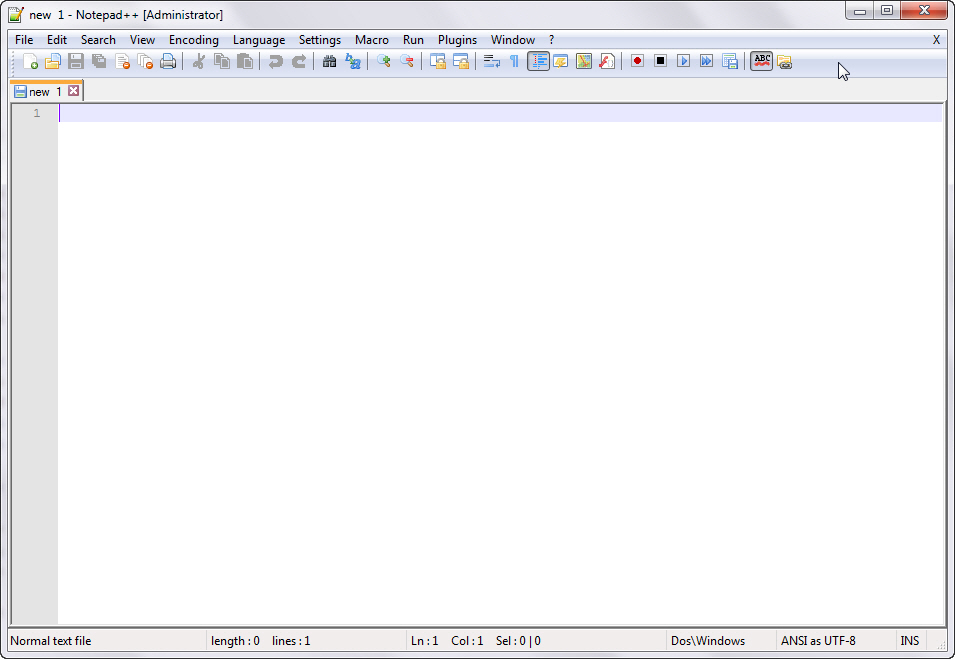Open the Language menu
Viewport: 955px width, 659px height.
(x=259, y=40)
